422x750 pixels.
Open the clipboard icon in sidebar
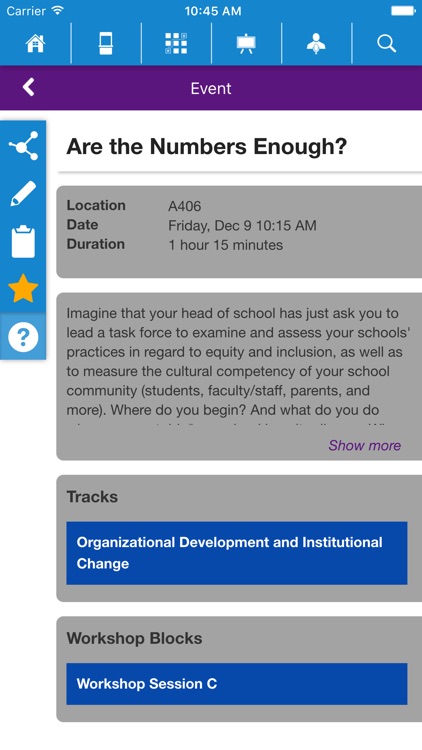pyautogui.click(x=23, y=242)
